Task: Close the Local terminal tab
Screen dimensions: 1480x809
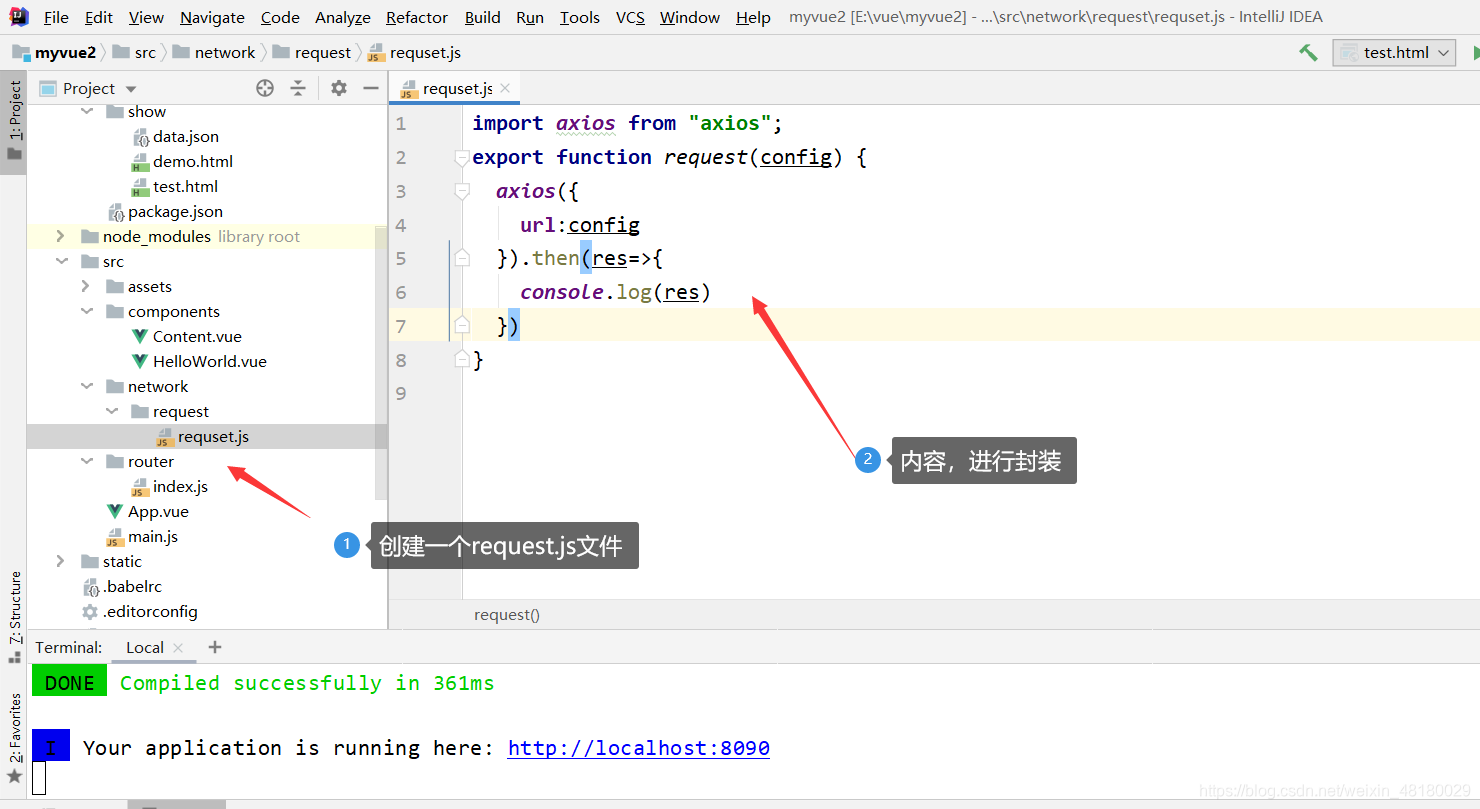Action: tap(178, 648)
